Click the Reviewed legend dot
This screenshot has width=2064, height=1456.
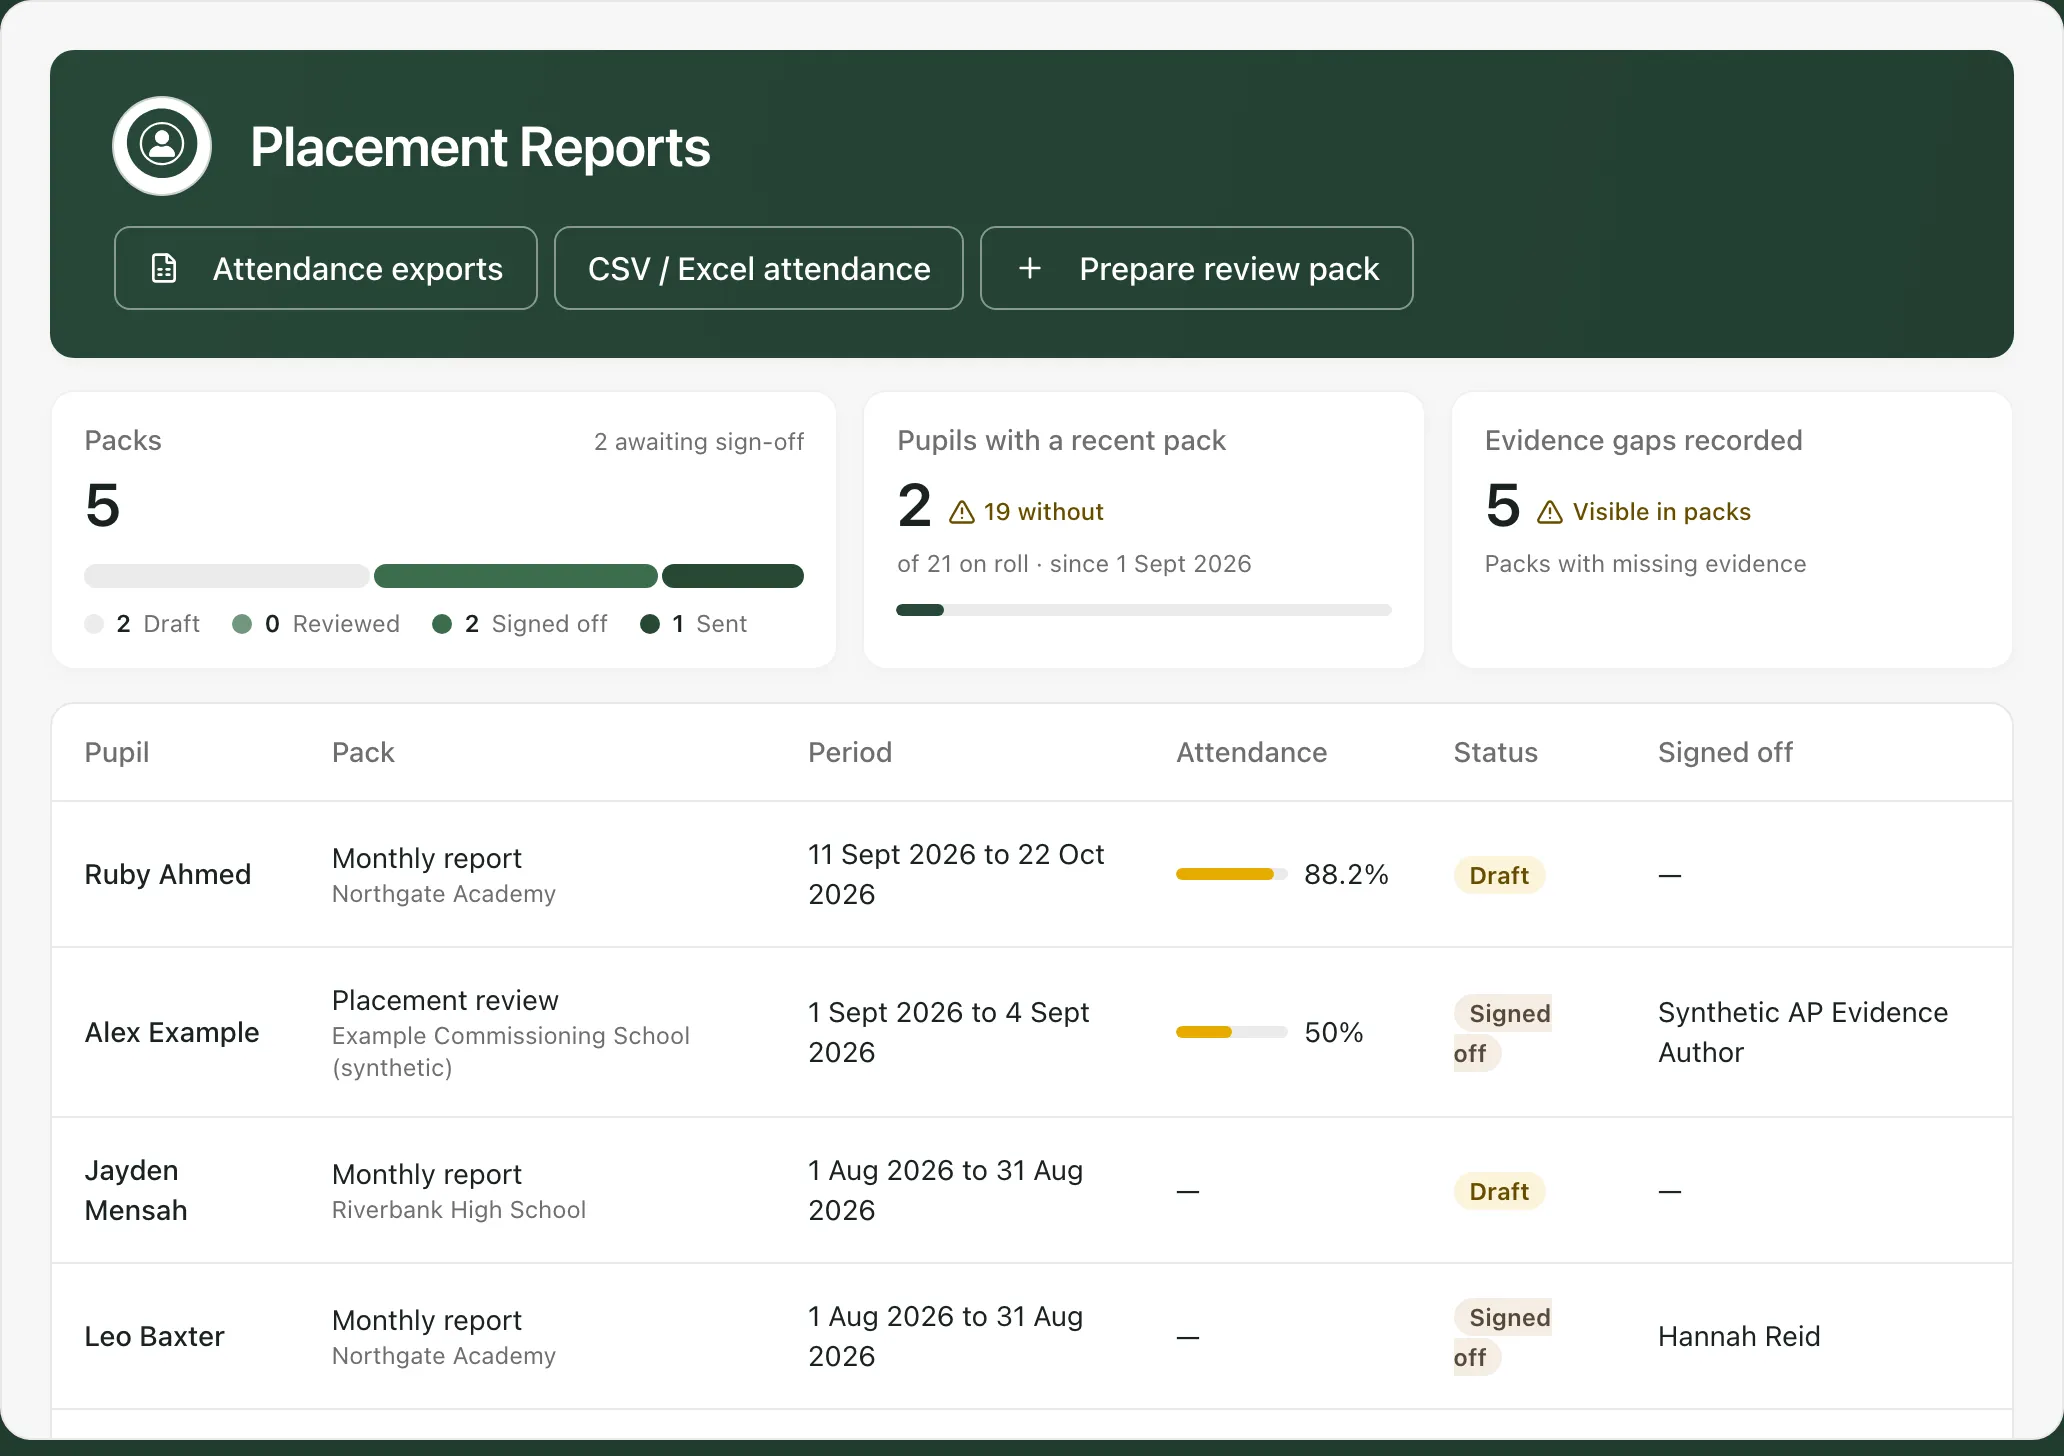coord(242,624)
